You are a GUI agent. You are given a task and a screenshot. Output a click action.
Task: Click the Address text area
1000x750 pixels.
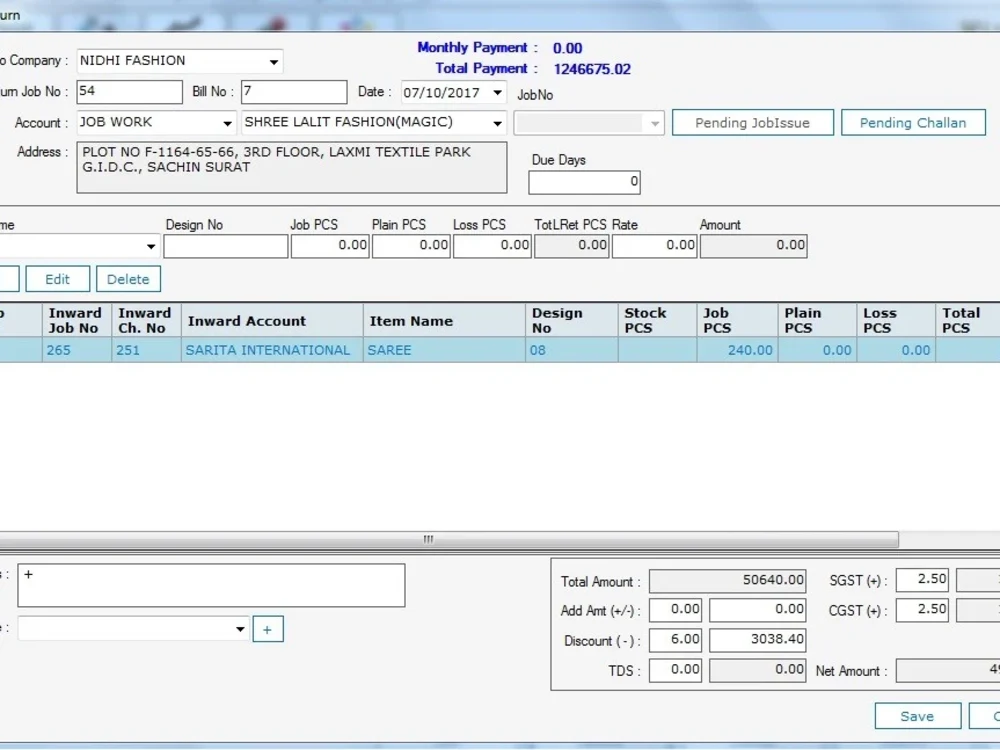tap(292, 167)
